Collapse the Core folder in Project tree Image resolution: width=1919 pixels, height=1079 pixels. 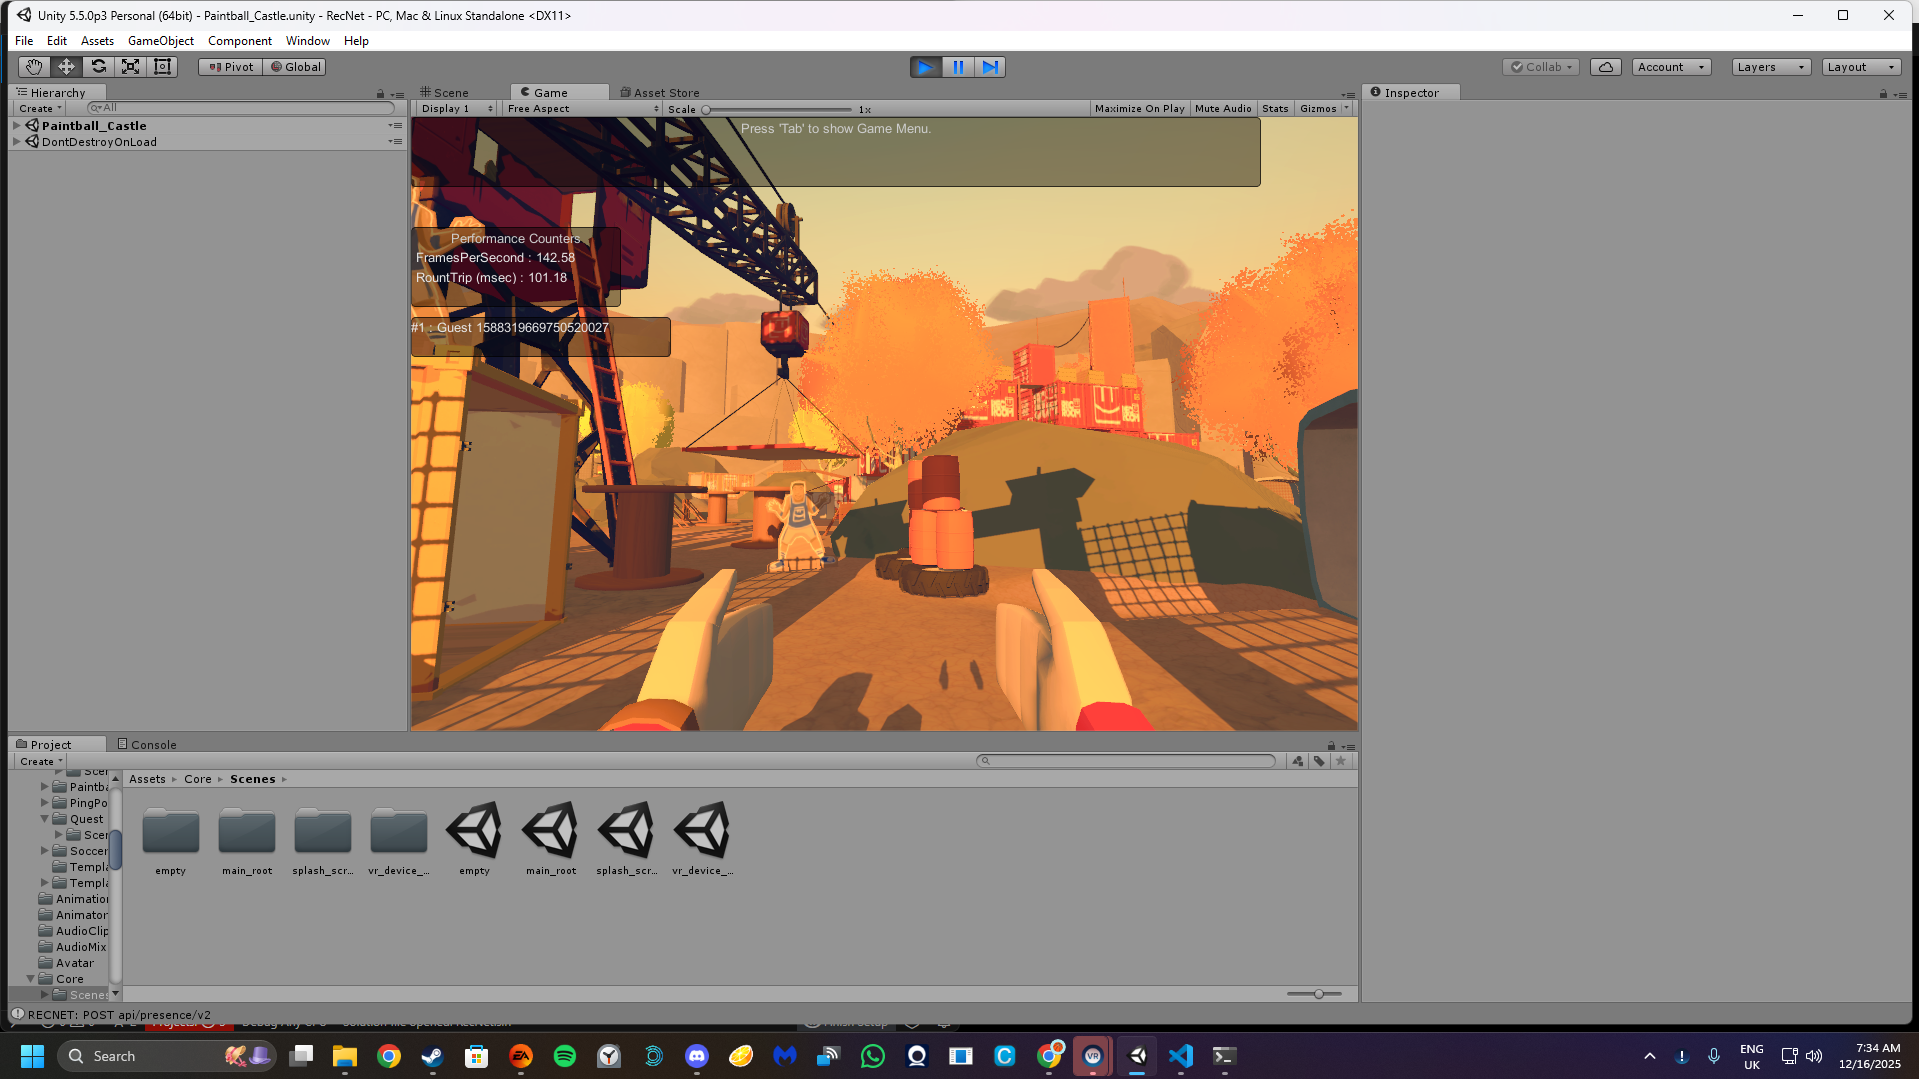point(30,979)
